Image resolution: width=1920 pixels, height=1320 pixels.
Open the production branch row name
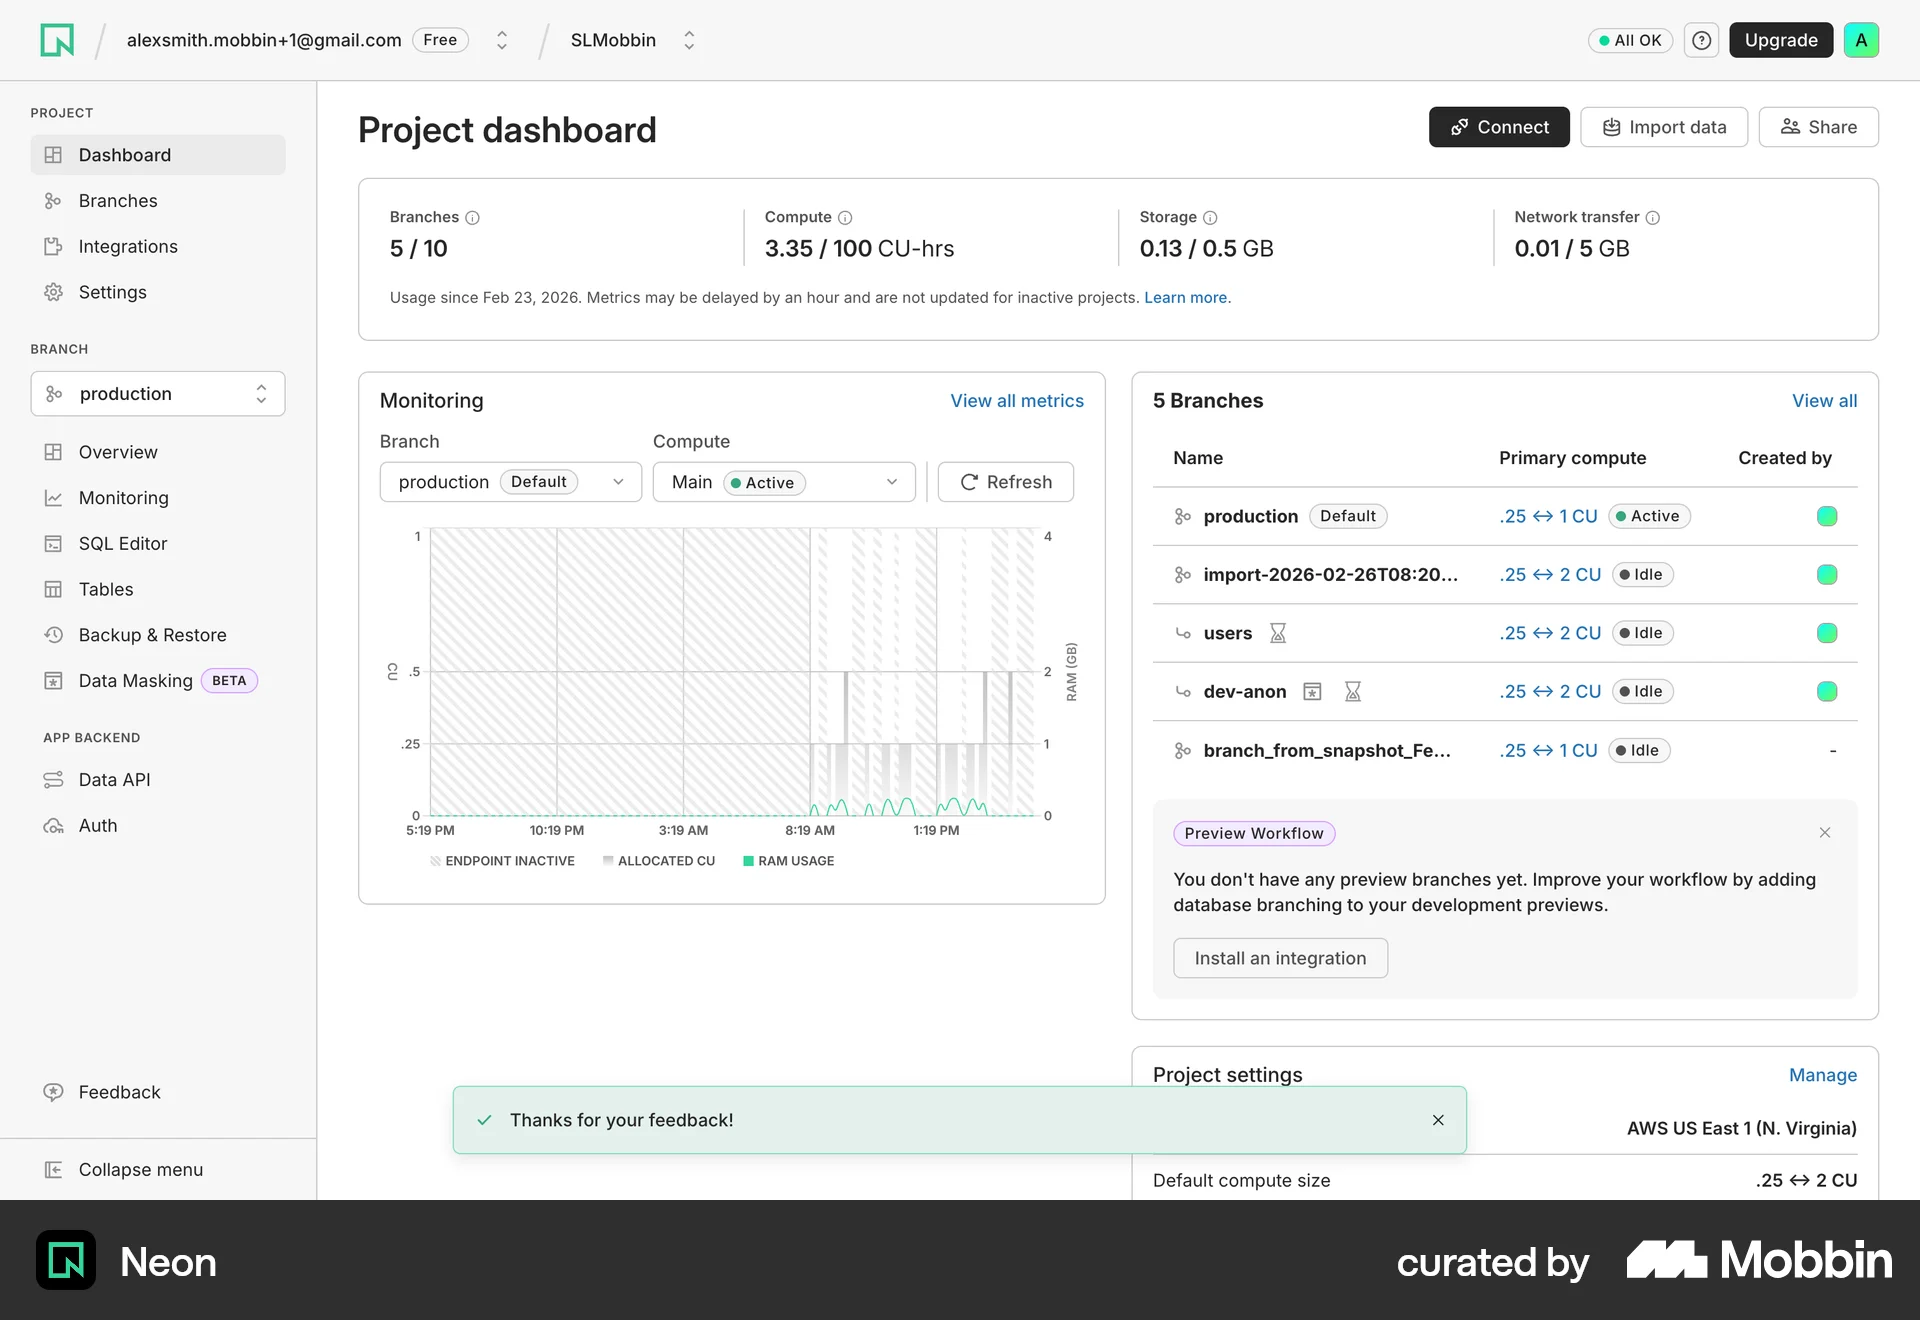click(x=1250, y=516)
